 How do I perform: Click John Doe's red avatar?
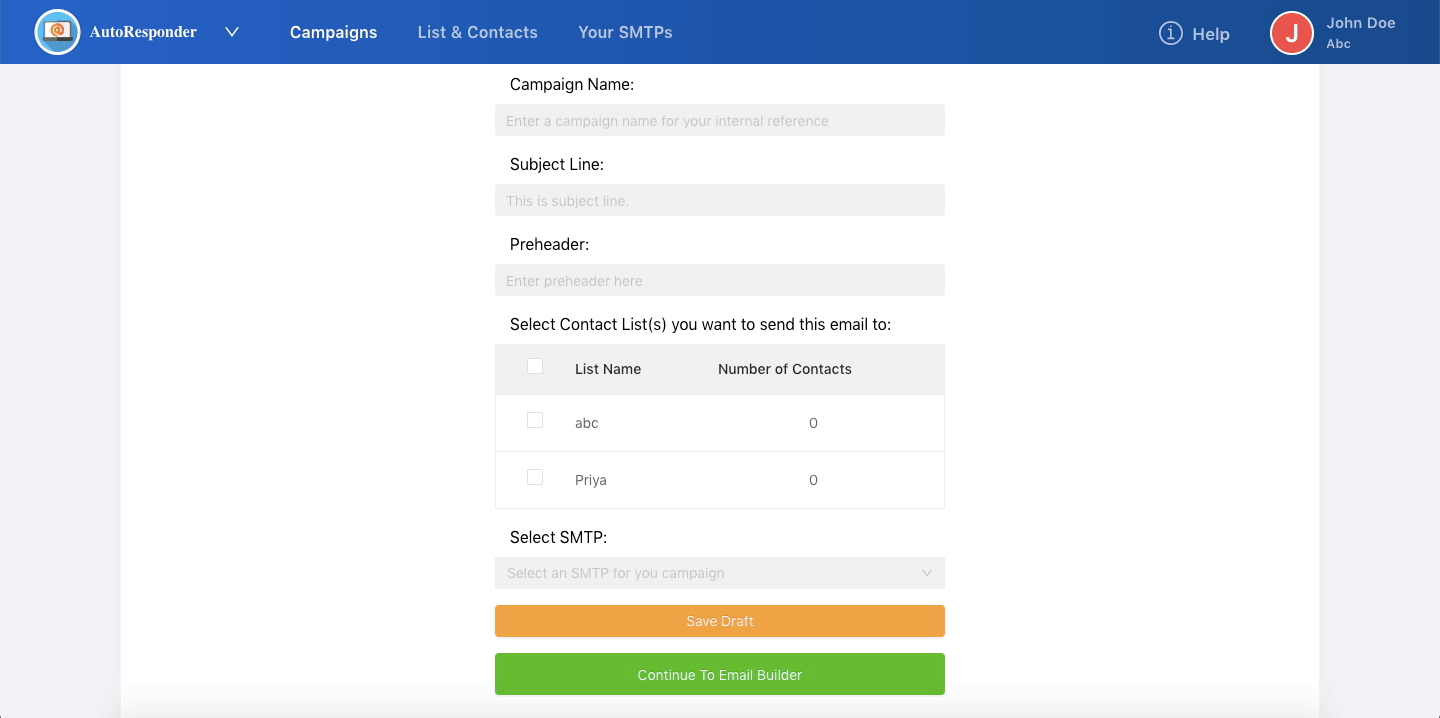pos(1291,33)
